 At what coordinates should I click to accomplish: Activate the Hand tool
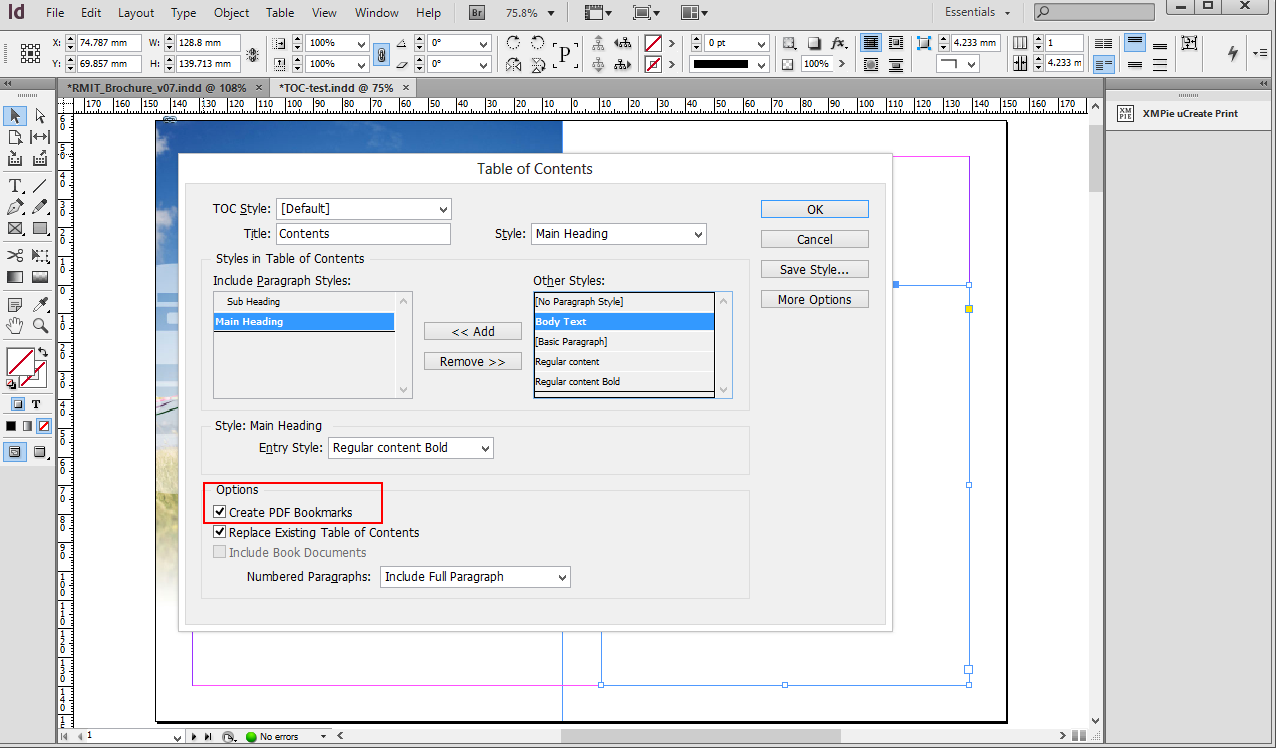pyautogui.click(x=16, y=327)
